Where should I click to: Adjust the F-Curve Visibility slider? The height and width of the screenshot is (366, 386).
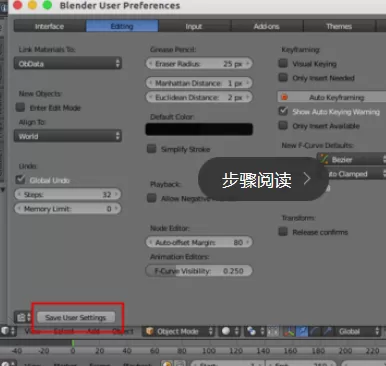point(199,271)
